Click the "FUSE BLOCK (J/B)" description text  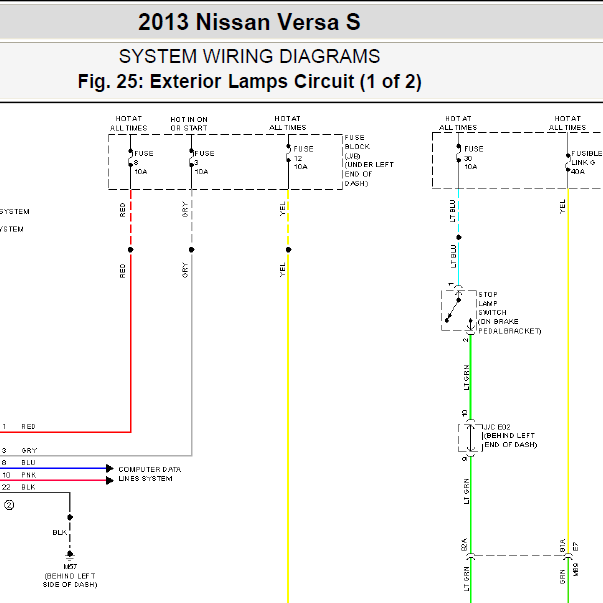368,160
